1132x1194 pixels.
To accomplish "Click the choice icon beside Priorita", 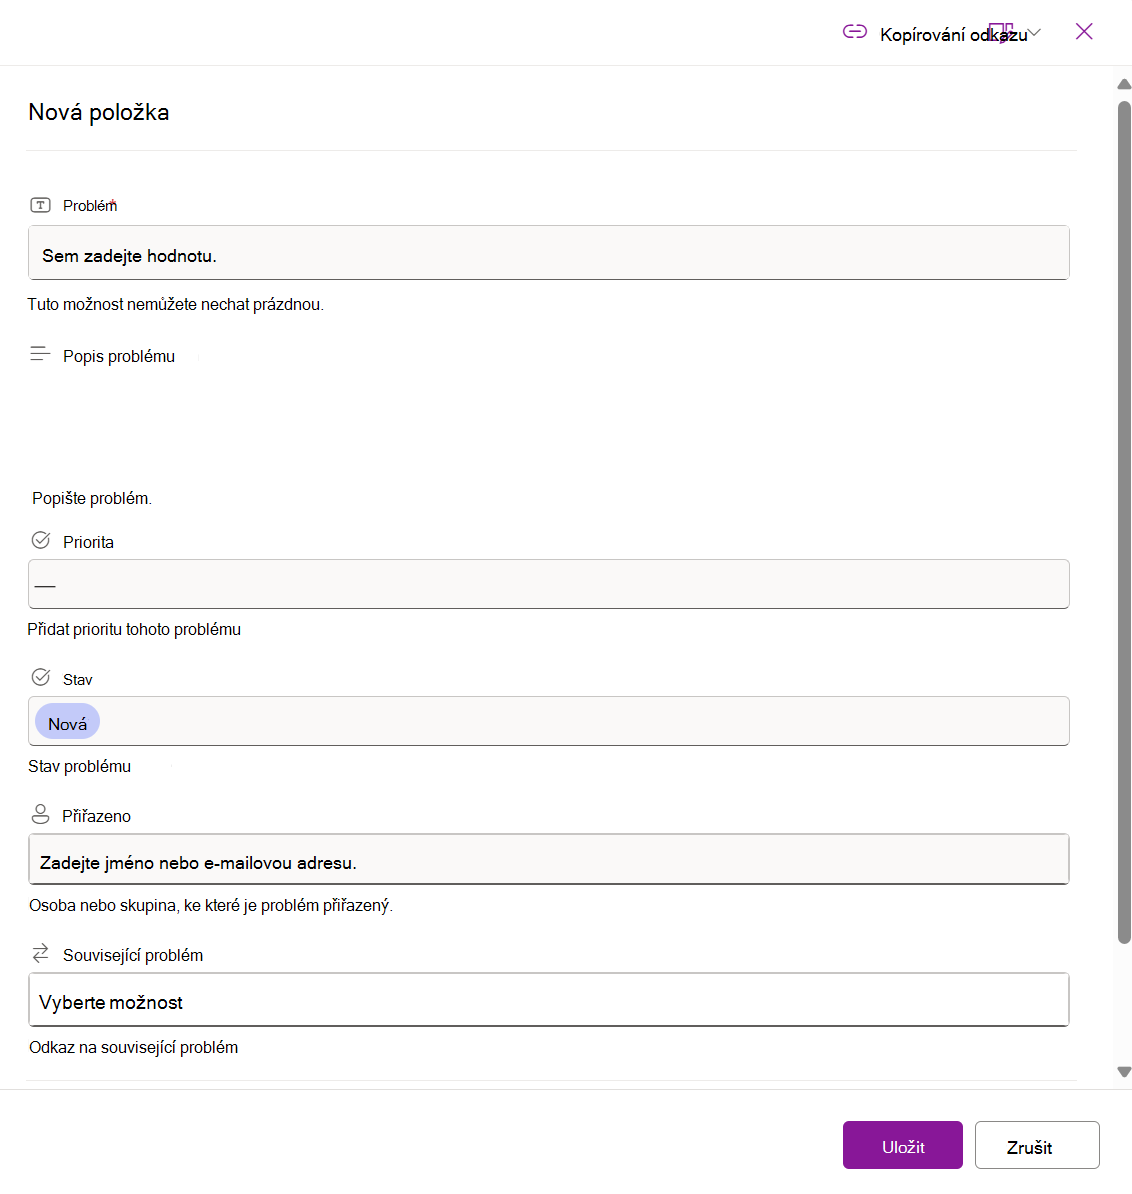I will (41, 541).
